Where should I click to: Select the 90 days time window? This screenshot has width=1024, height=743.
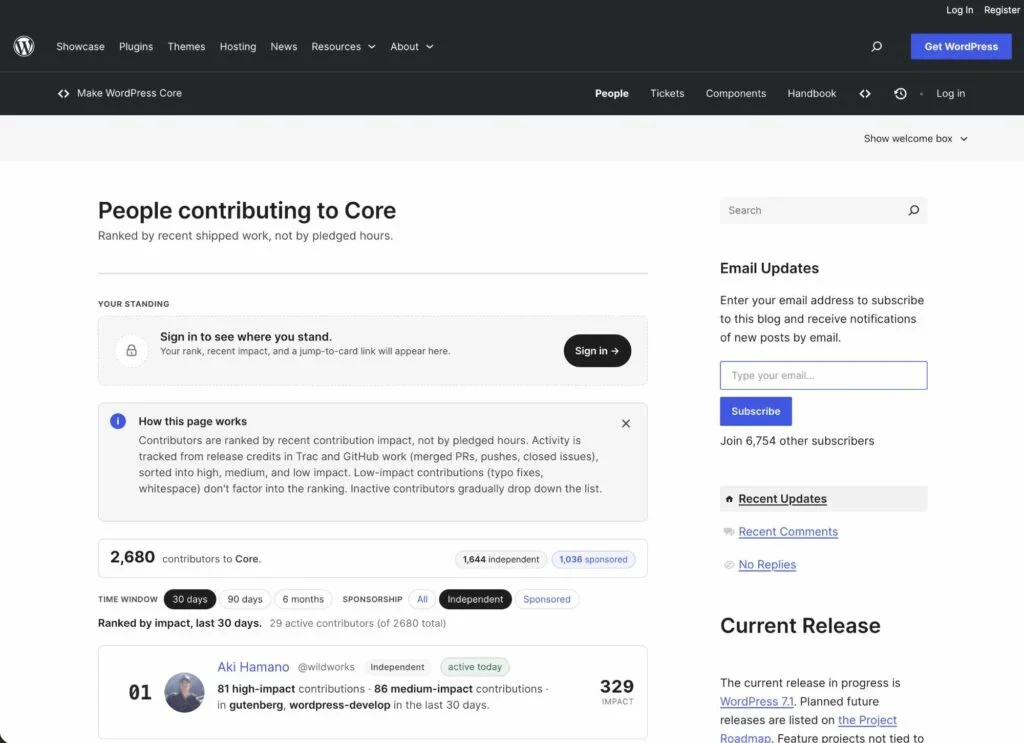click(245, 599)
